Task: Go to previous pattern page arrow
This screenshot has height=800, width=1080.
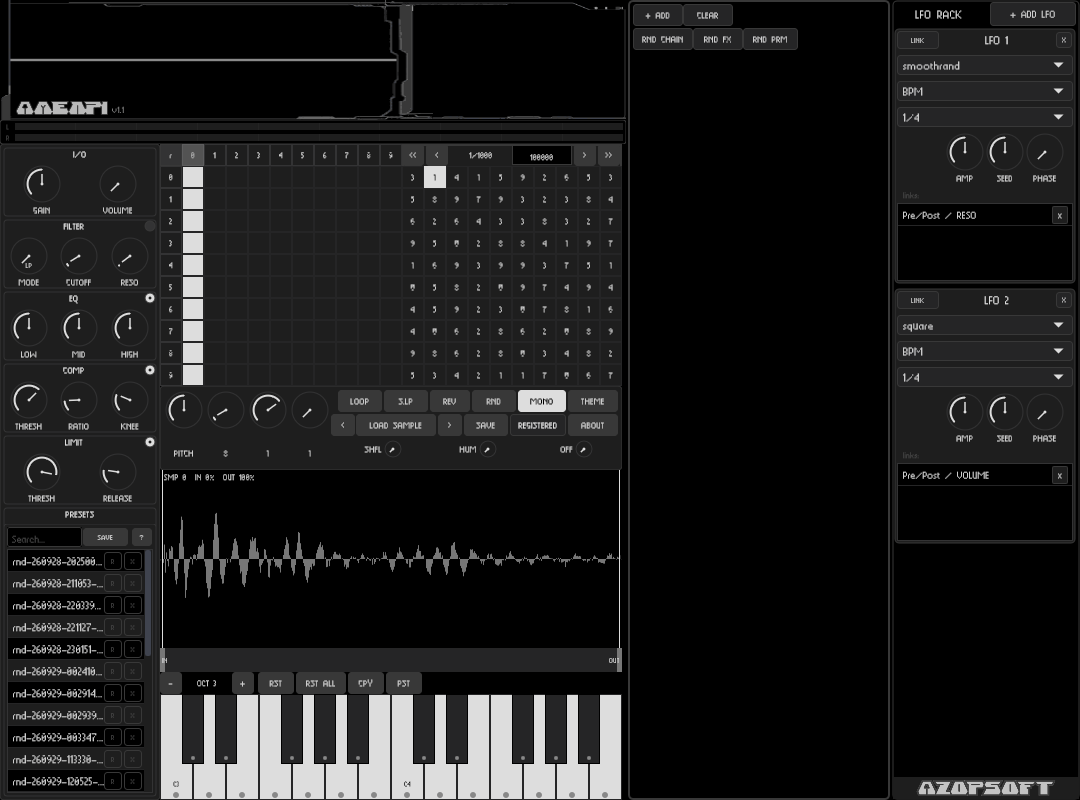Action: (x=436, y=156)
